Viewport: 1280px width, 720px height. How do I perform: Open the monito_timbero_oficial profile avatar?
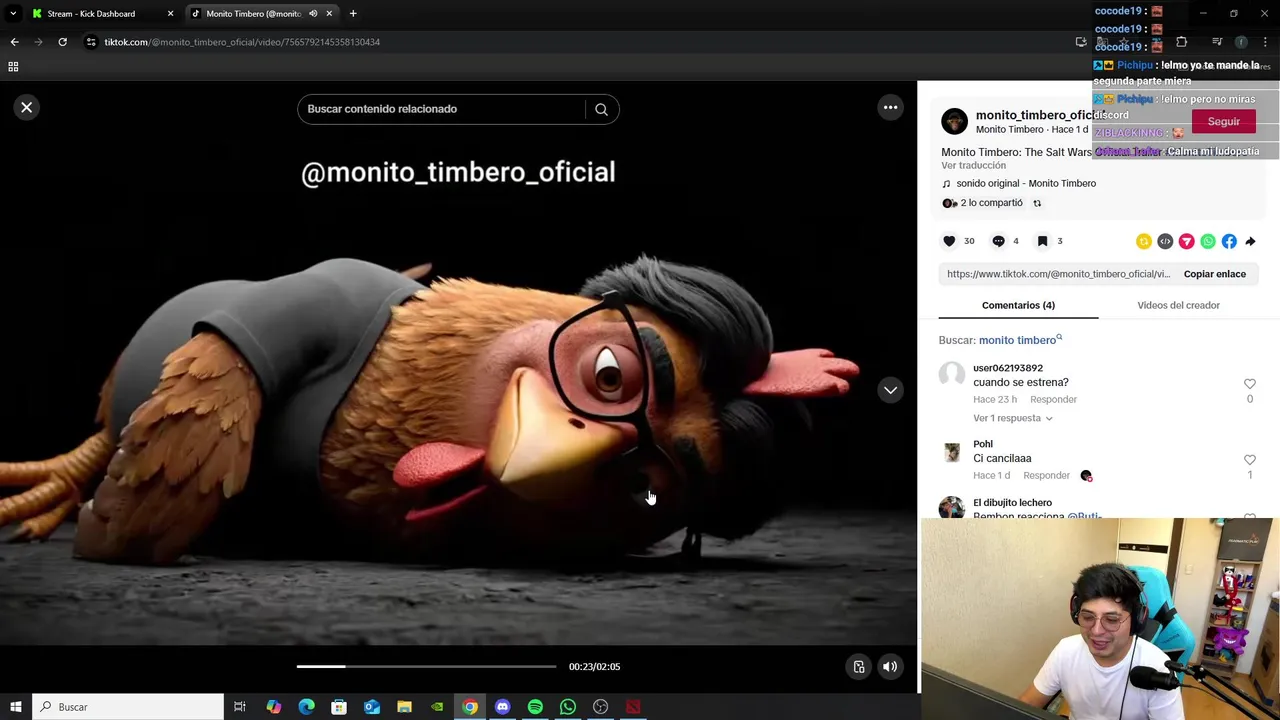(954, 122)
